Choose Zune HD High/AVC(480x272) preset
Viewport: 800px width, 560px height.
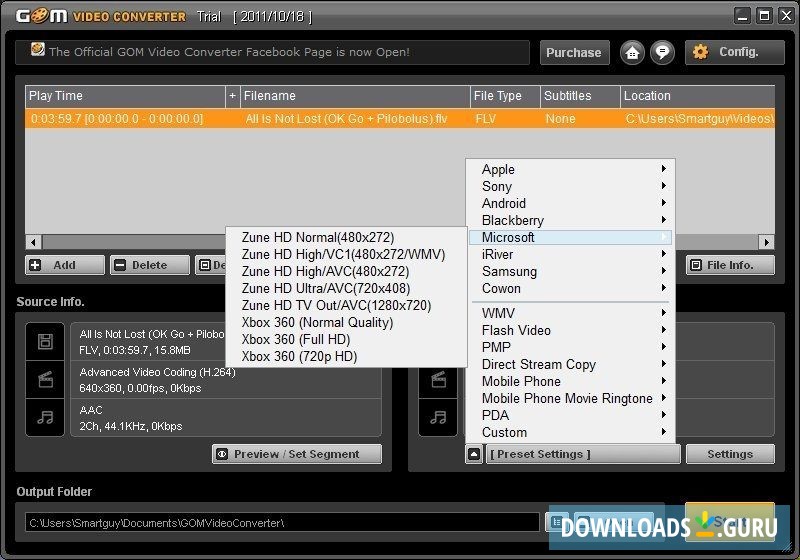click(346, 271)
